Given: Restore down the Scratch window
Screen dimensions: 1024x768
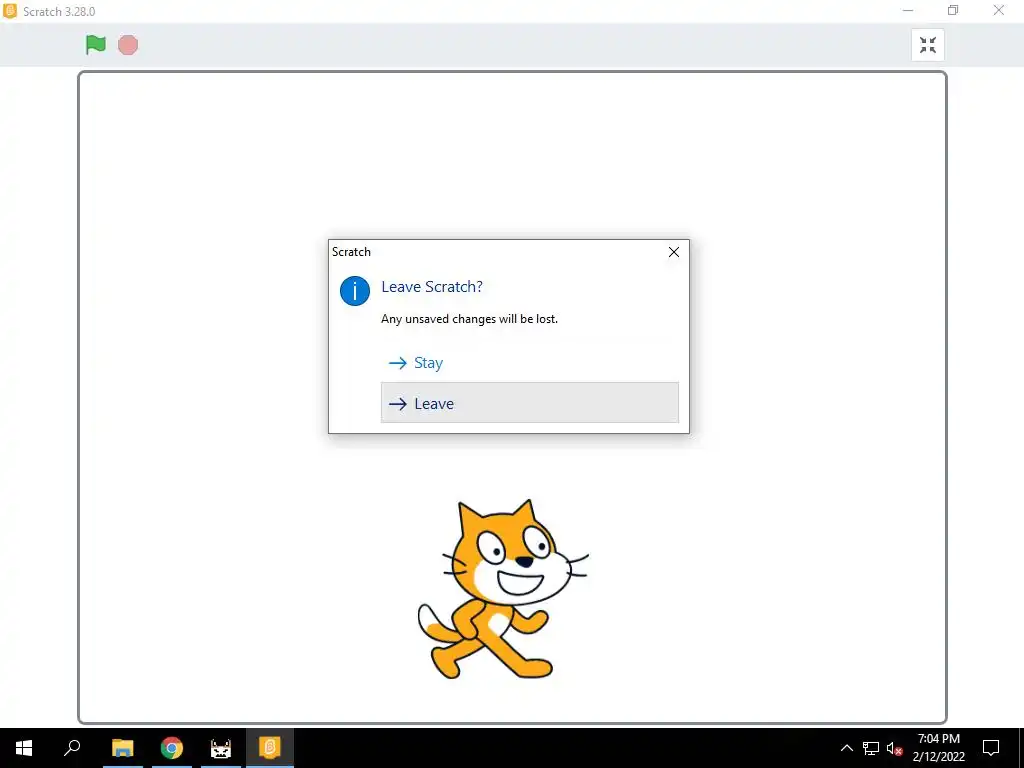Looking at the screenshot, I should tap(953, 10).
